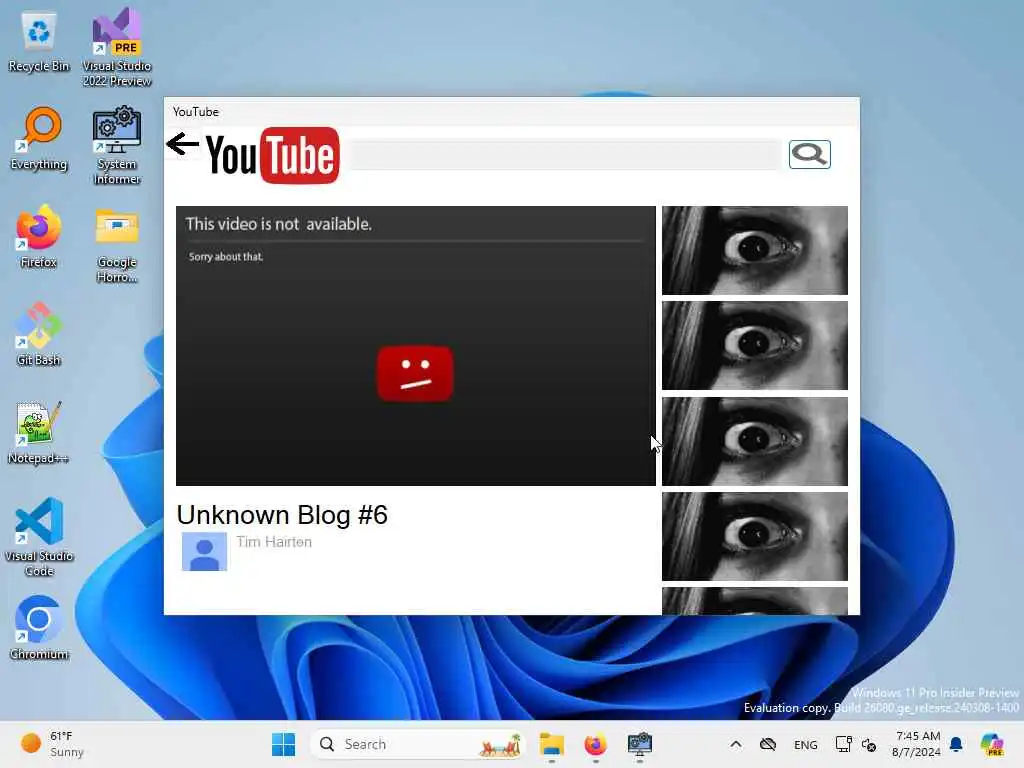The image size is (1024, 768).
Task: Click the network display tray icon
Action: pyautogui.click(x=843, y=744)
